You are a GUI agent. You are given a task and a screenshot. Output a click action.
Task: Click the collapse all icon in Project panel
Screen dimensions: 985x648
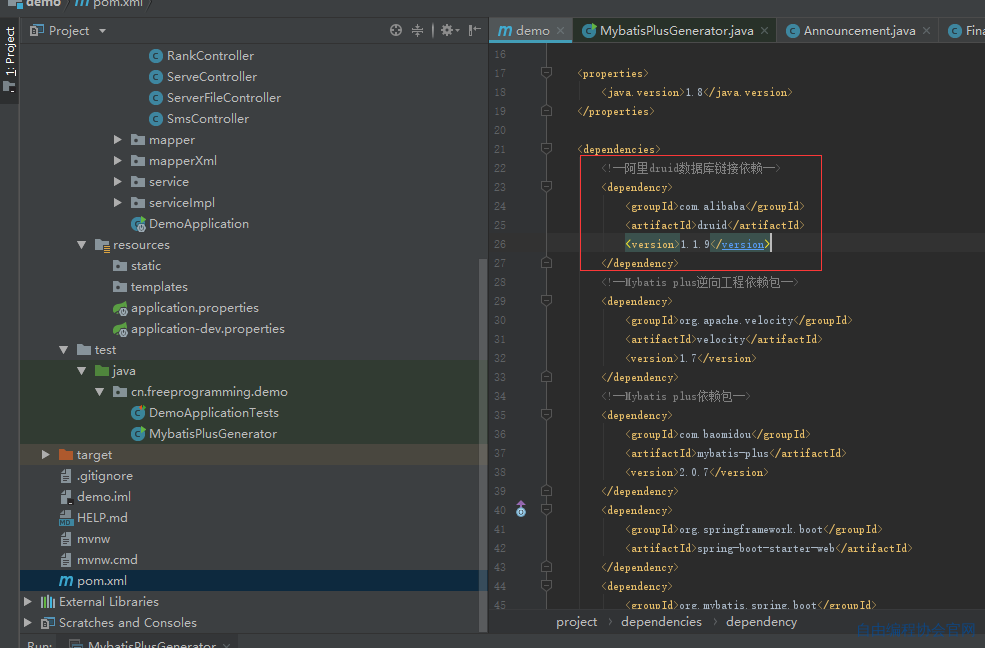click(x=417, y=30)
